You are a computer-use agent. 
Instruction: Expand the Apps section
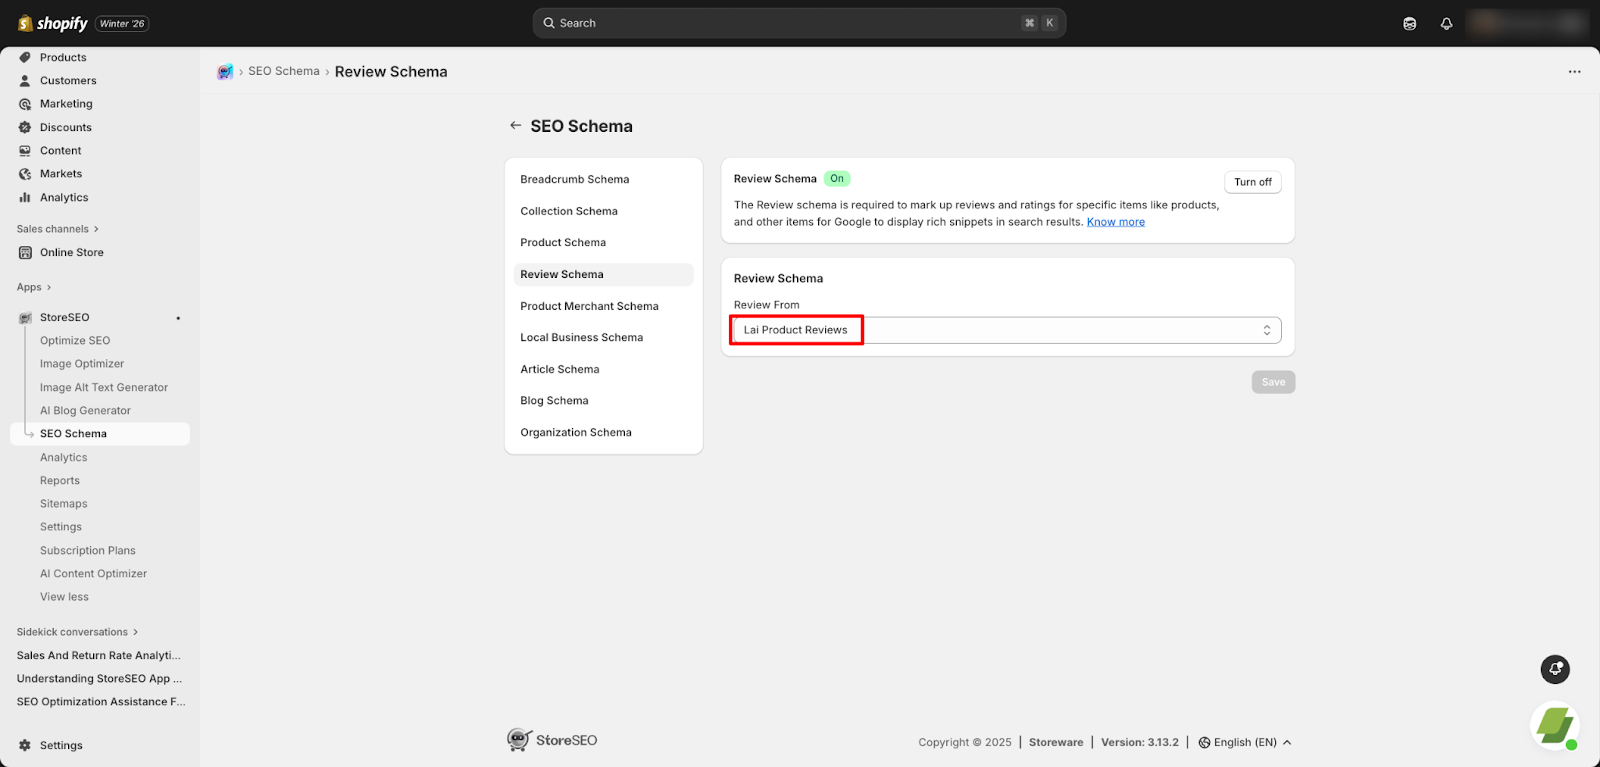(34, 287)
